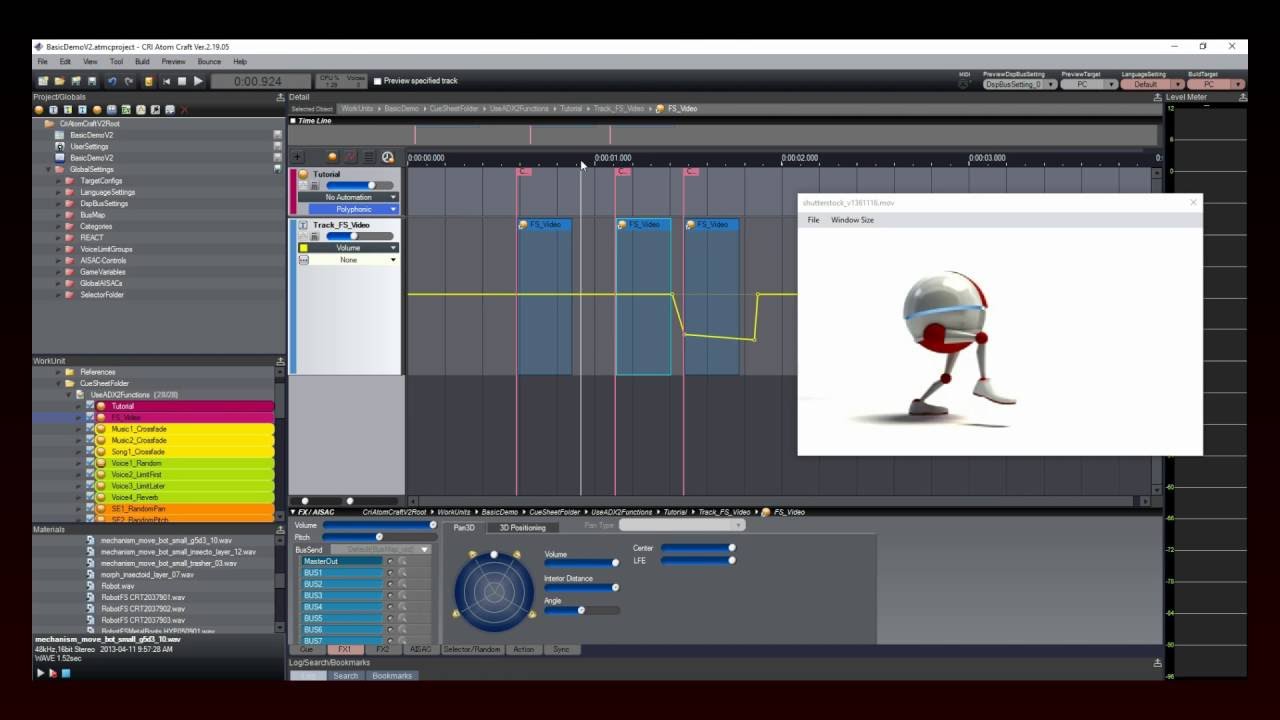The image size is (1280, 720).
Task: Open the File menu in the video window
Action: [x=813, y=220]
